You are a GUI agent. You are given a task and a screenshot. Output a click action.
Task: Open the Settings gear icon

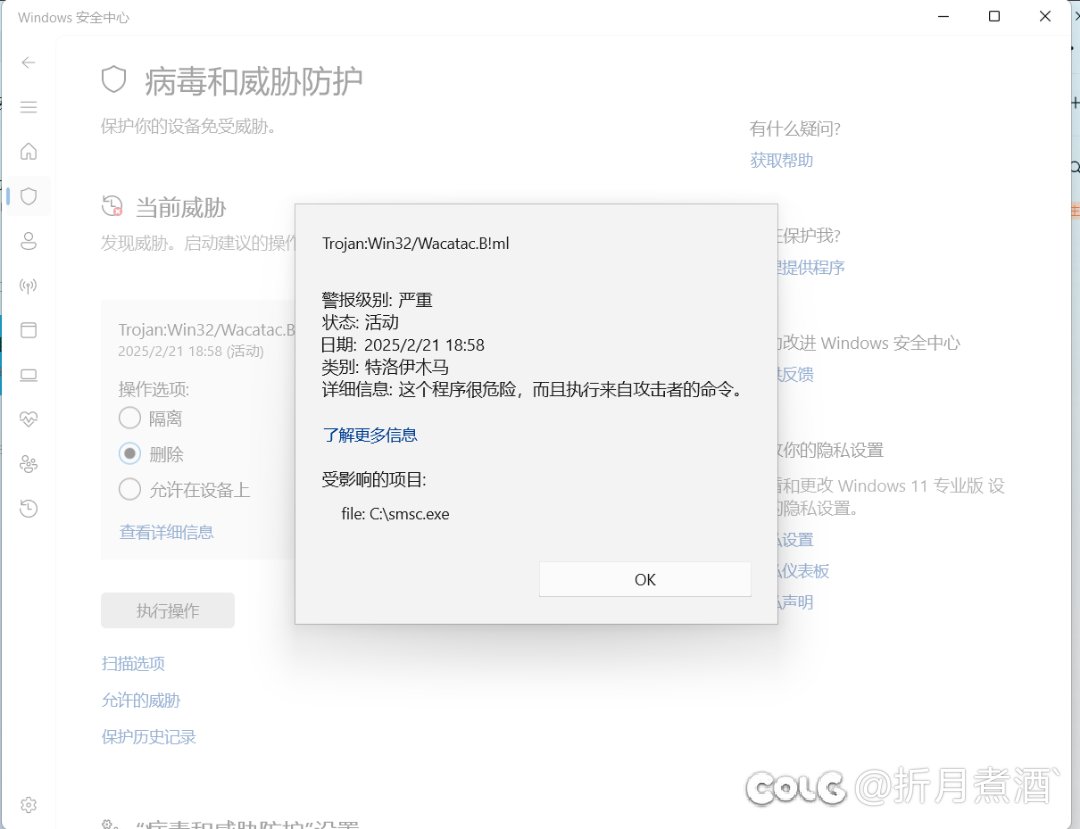[28, 805]
